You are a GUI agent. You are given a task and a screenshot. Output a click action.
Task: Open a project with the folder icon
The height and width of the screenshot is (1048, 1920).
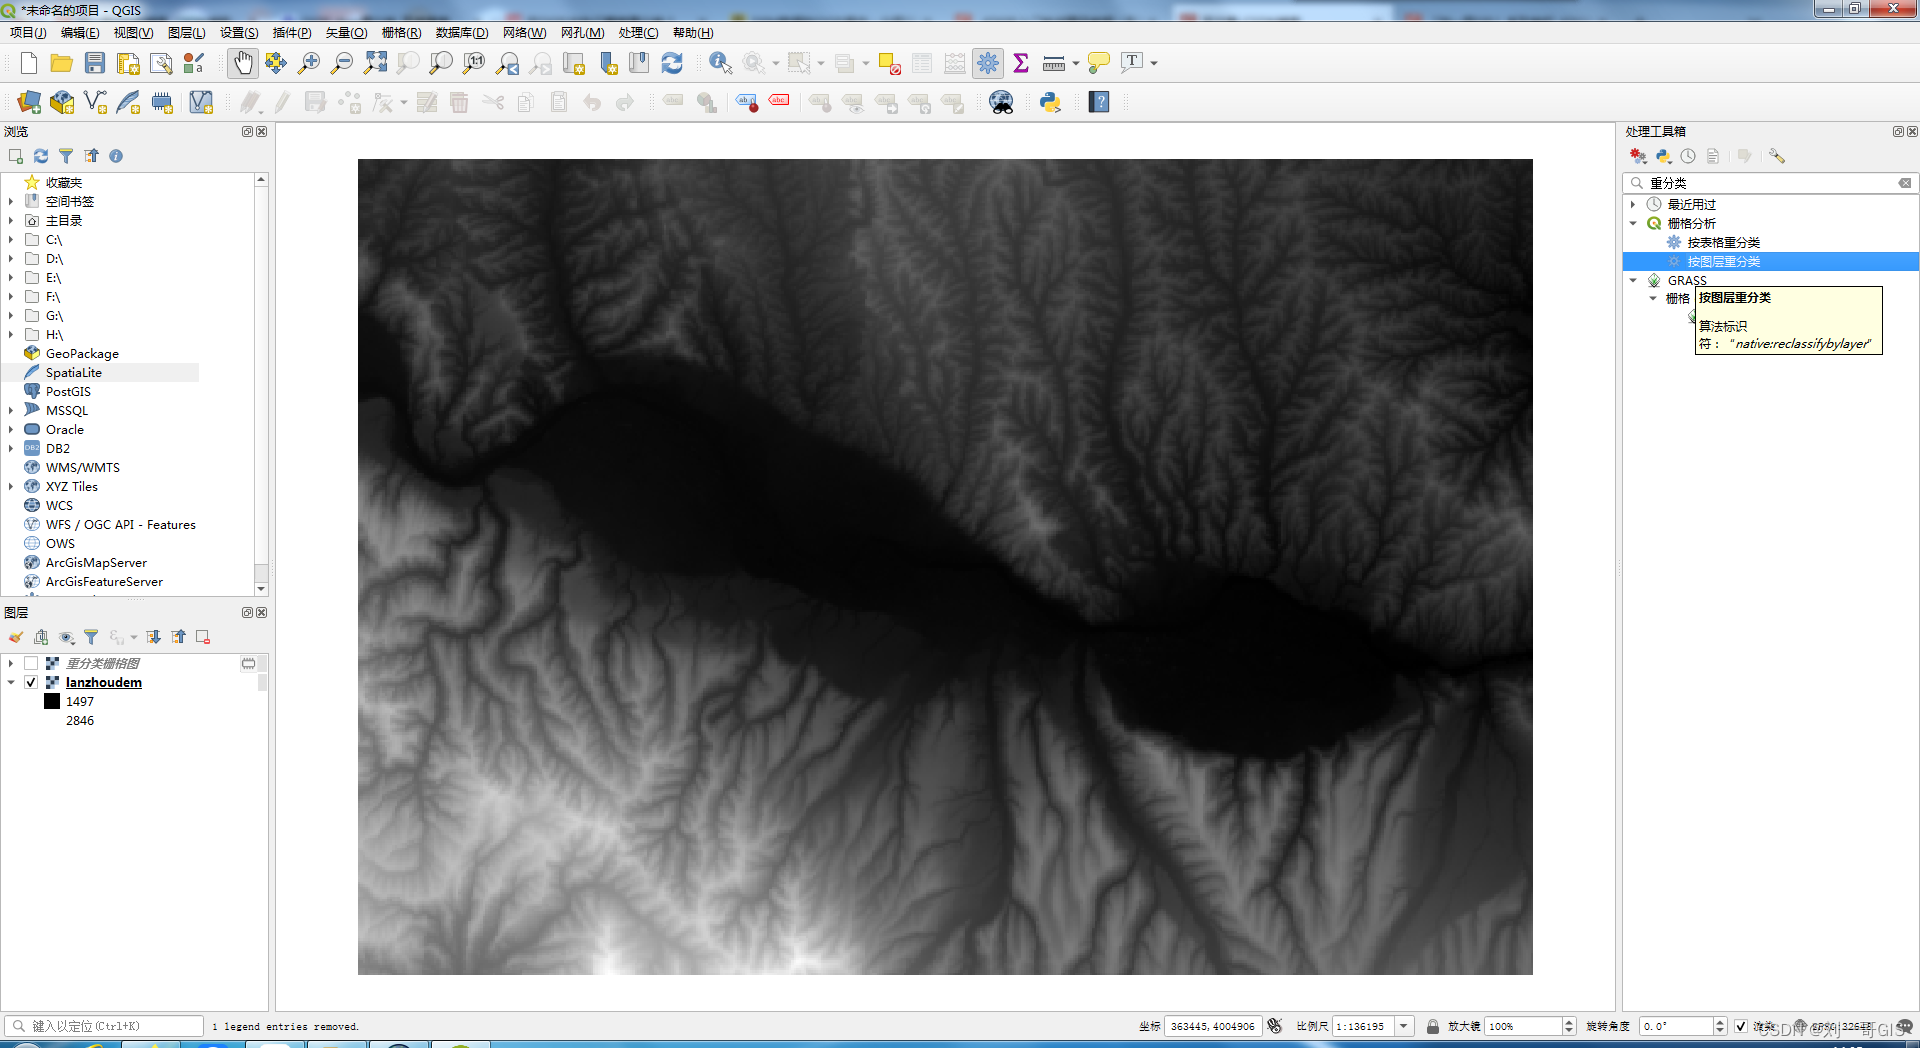pos(62,63)
